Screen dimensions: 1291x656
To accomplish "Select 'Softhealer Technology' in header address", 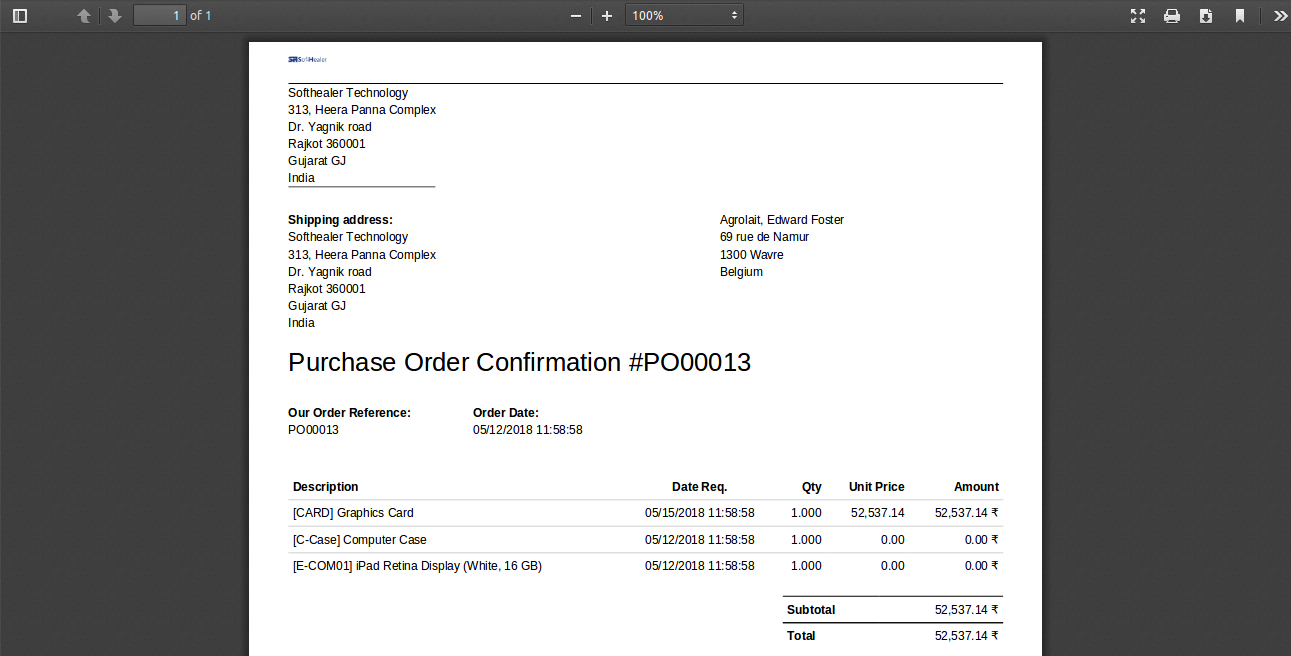I will tap(348, 93).
